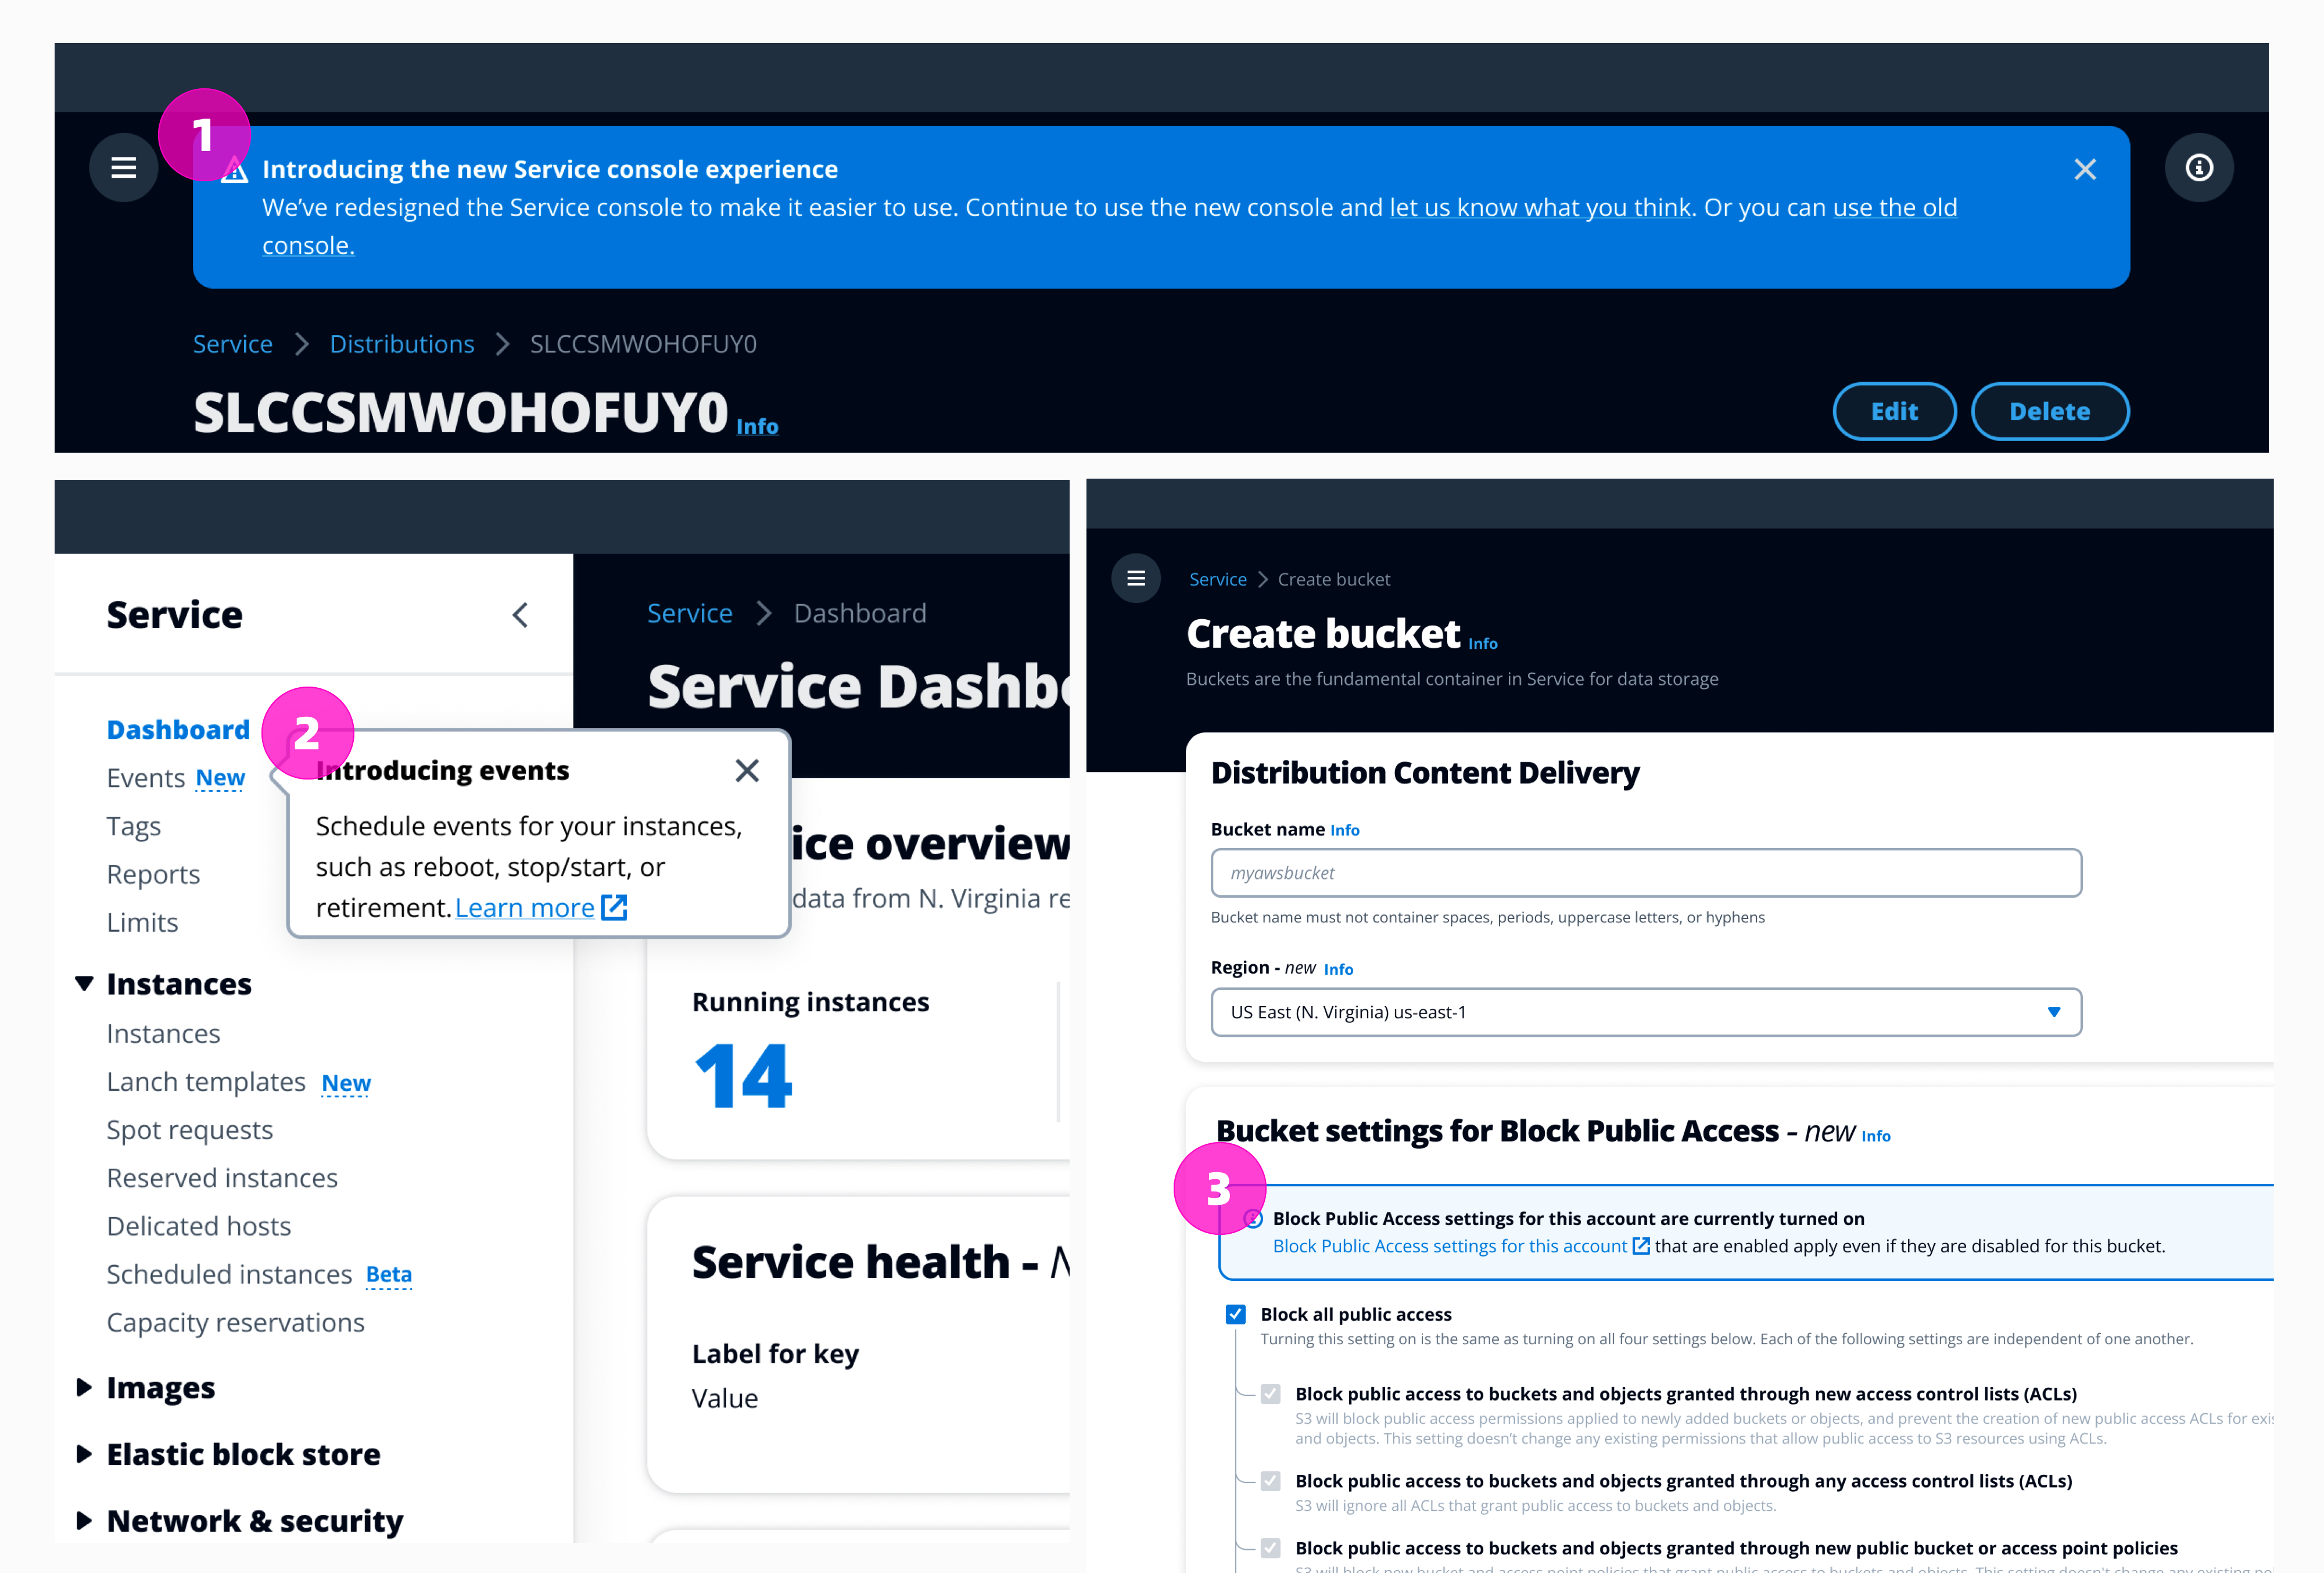Toggle Block all public access checkbox on
Image resolution: width=2324 pixels, height=1573 pixels.
(x=1234, y=1313)
